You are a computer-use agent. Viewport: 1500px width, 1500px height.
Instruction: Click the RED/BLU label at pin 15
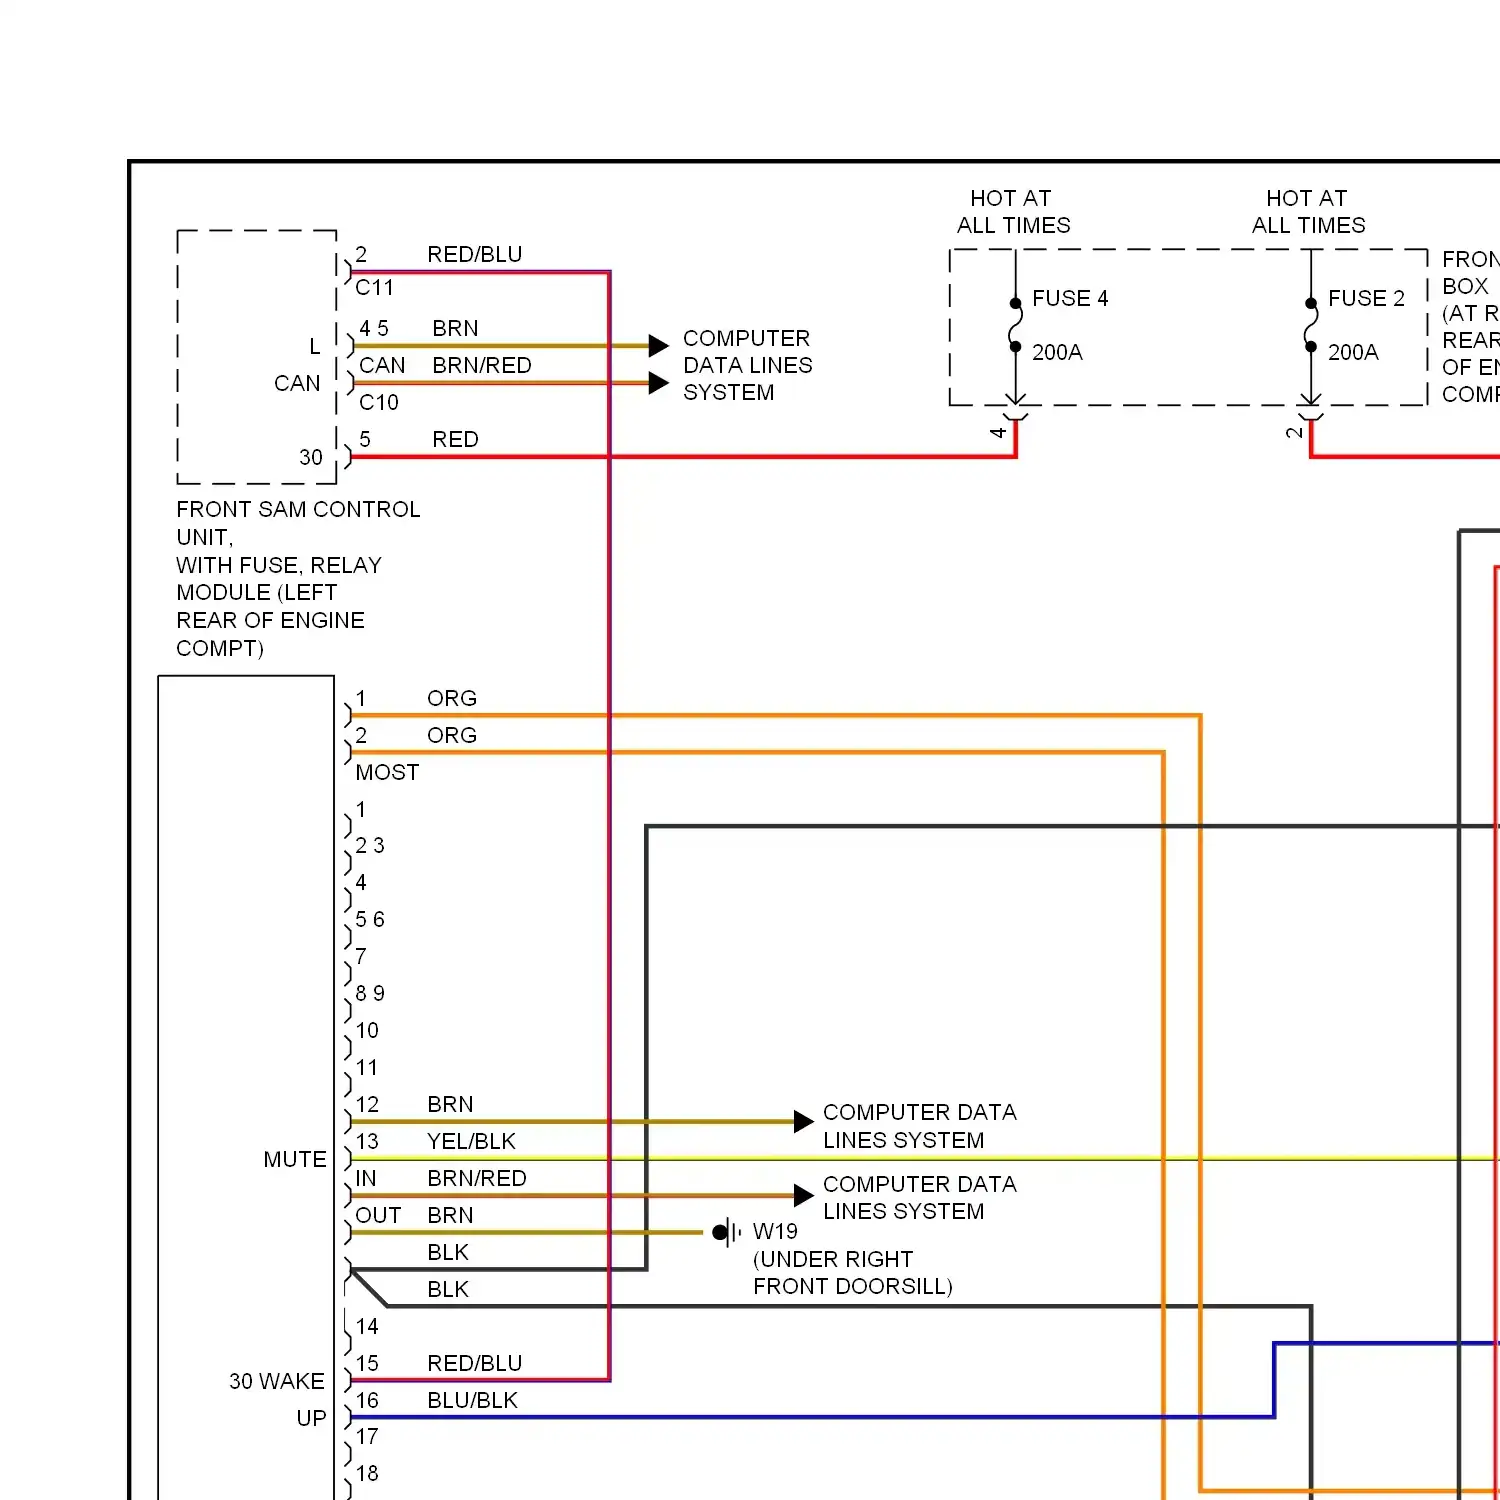click(x=475, y=1363)
